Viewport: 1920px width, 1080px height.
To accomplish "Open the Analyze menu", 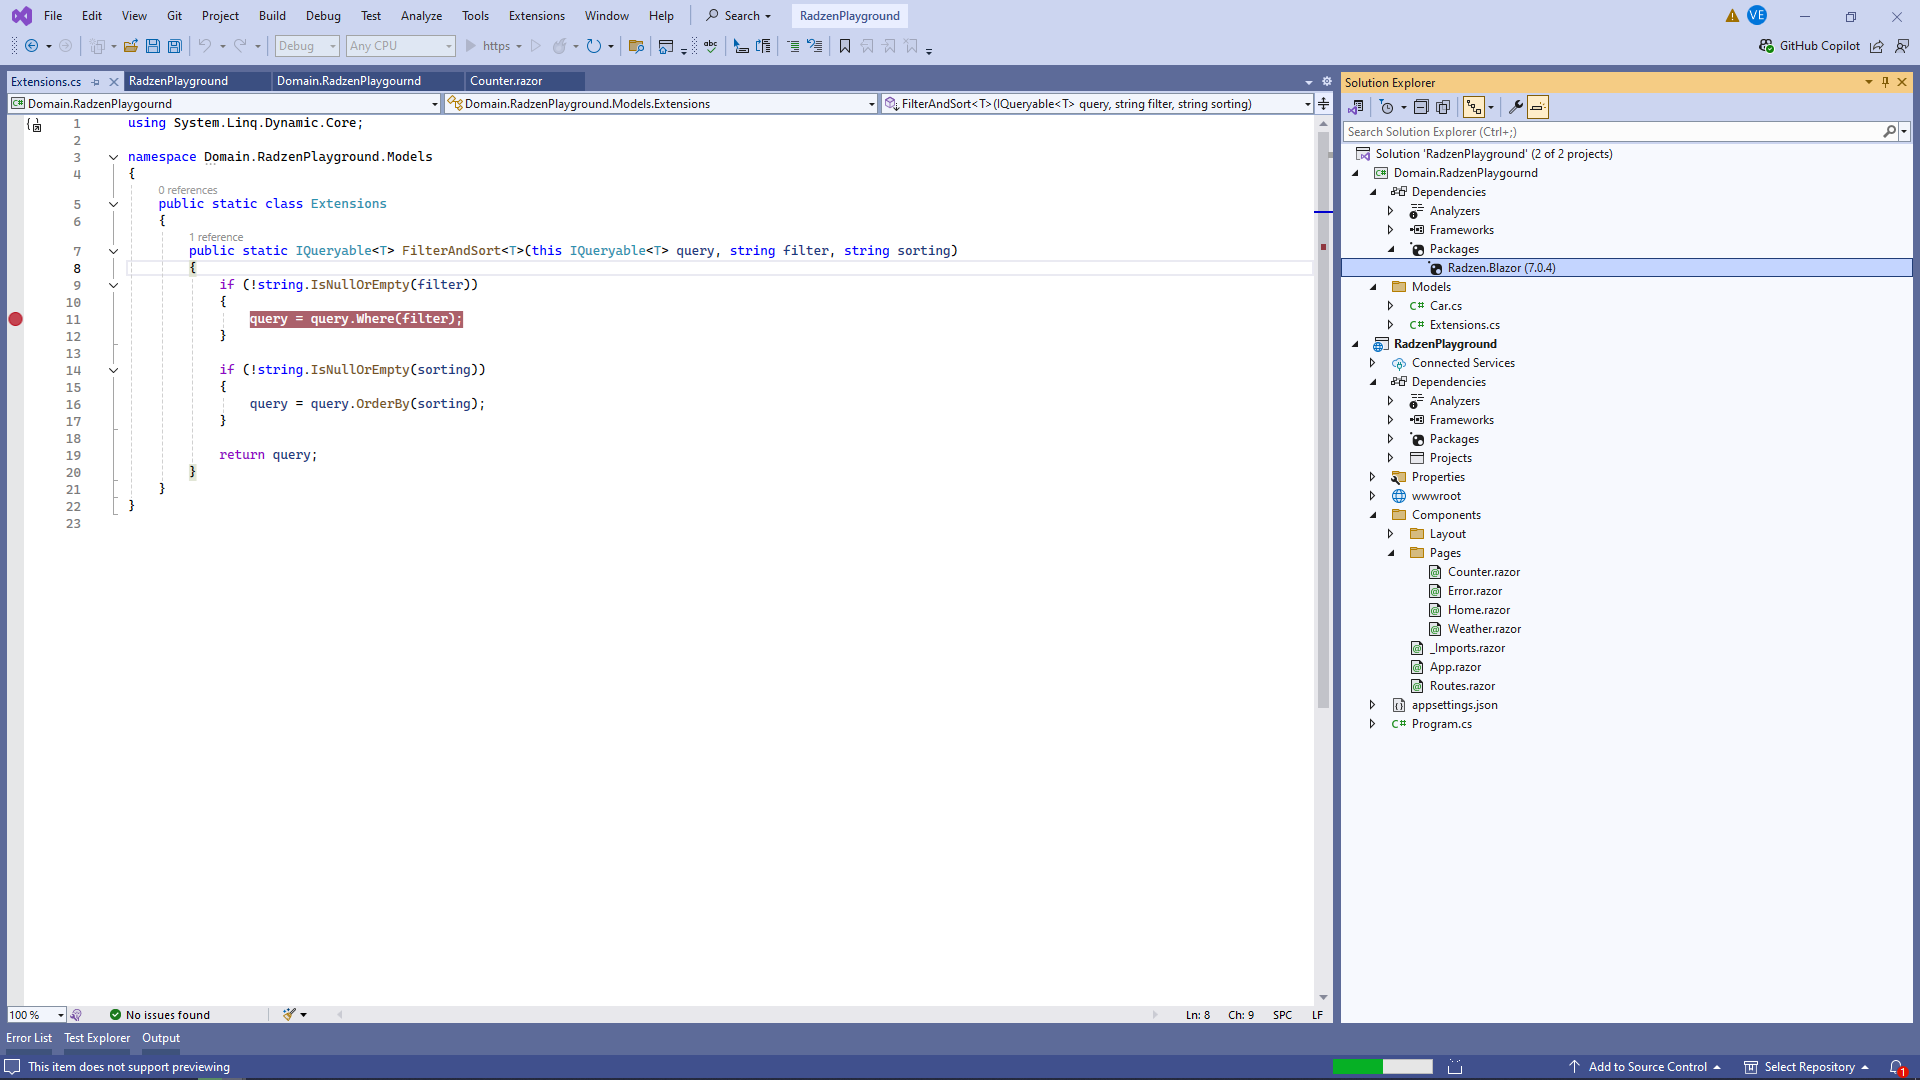I will tap(421, 16).
